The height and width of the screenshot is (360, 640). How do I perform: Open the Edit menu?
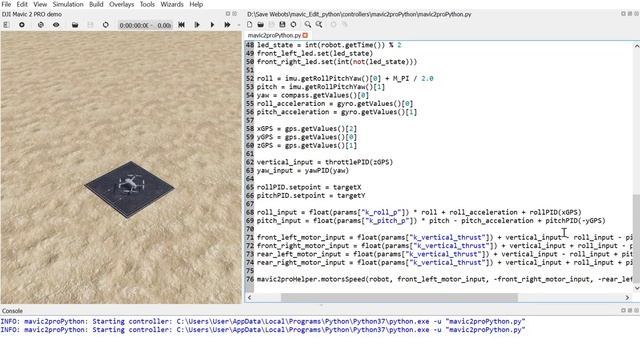[22, 4]
